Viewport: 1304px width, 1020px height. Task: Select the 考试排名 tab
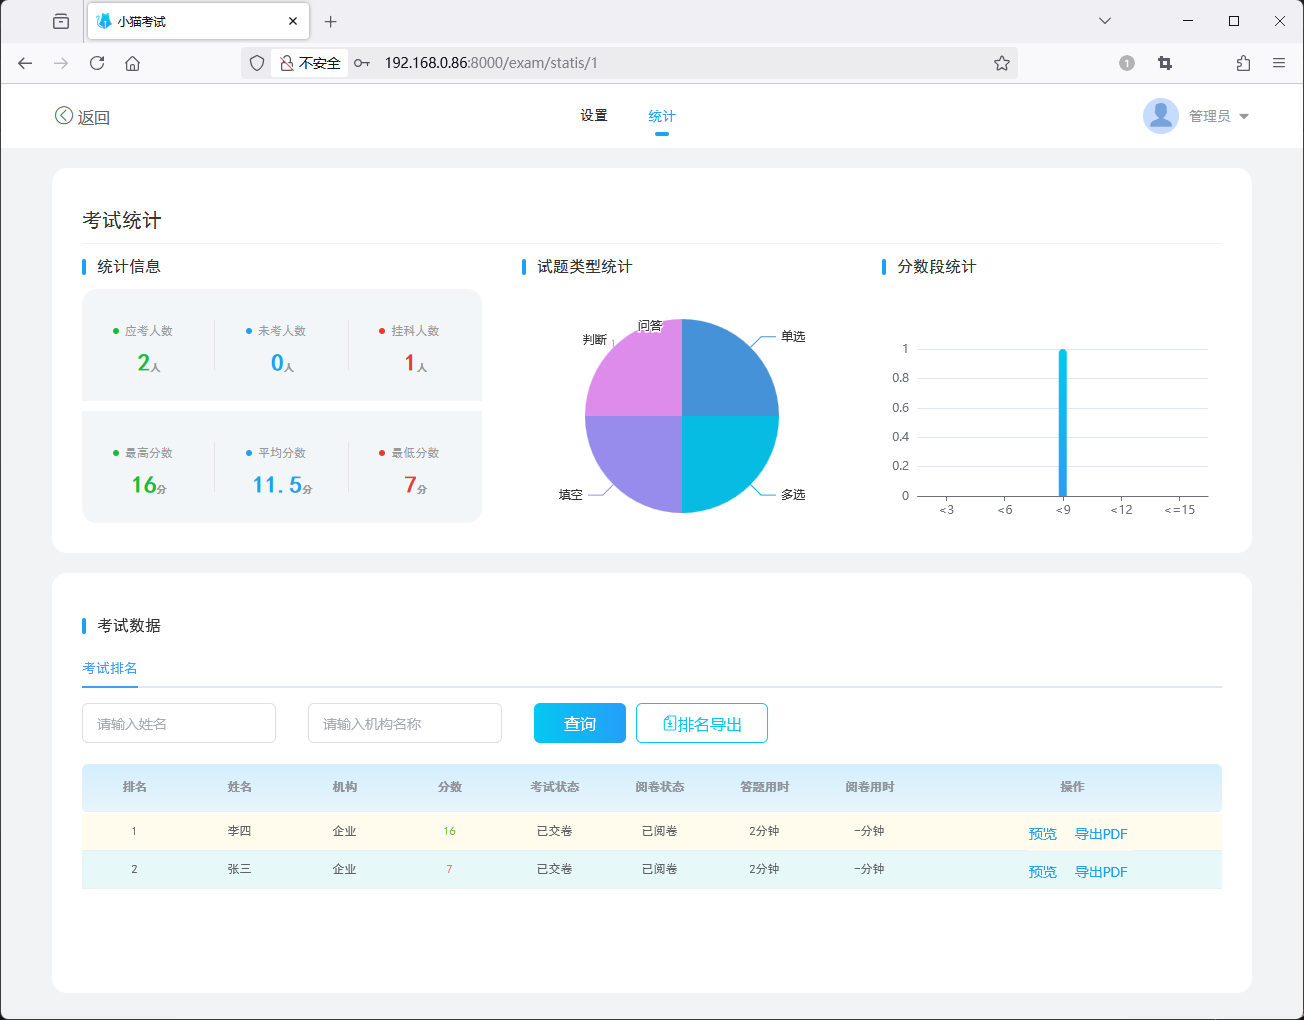tap(110, 668)
